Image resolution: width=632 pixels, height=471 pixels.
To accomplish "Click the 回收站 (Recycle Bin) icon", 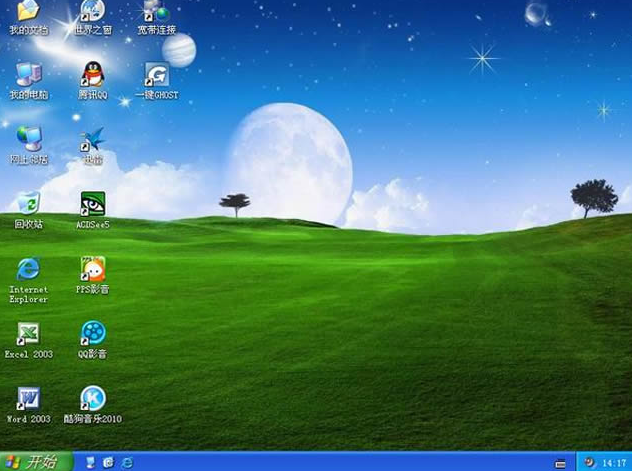I will point(28,204).
